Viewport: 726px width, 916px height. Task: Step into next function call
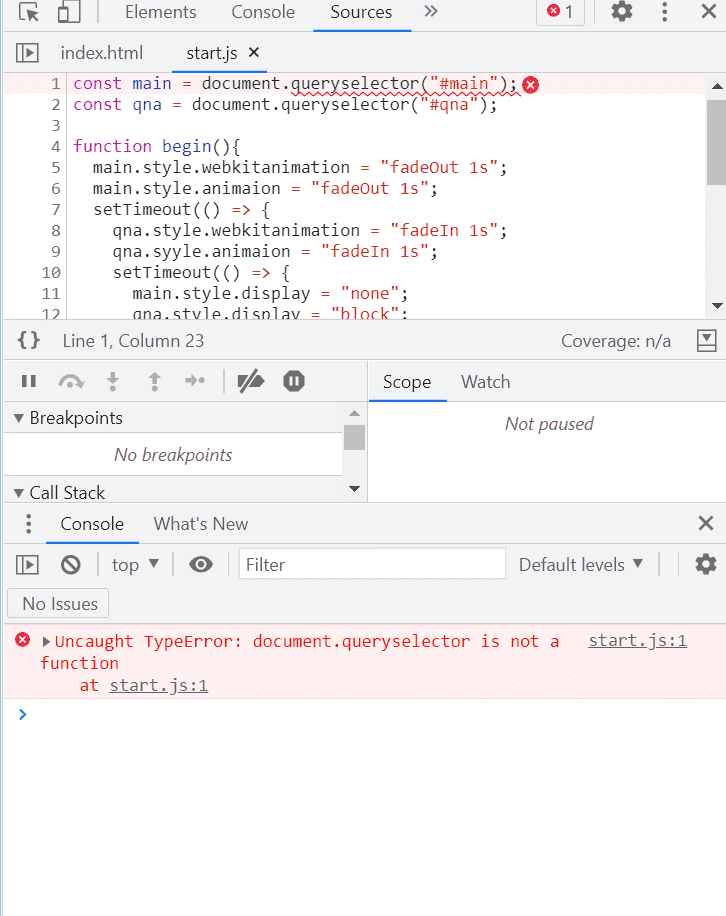tap(113, 381)
